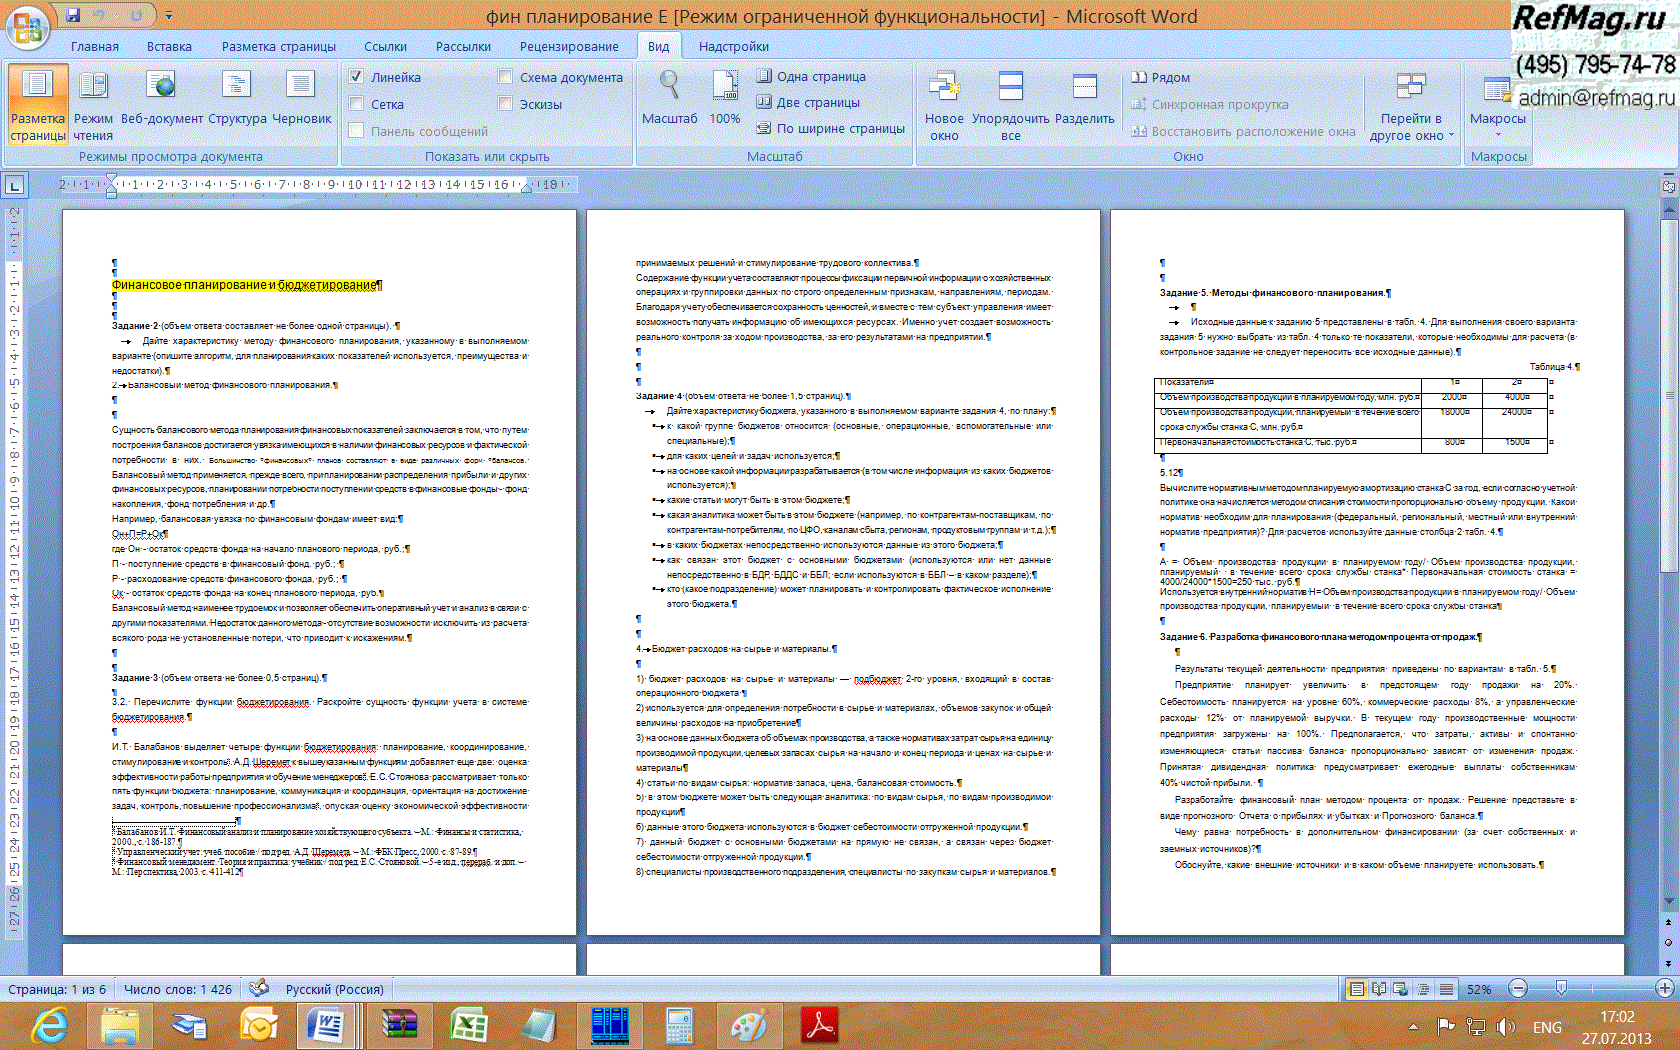This screenshot has width=1680, height=1050.
Task: Click Разделить window icon
Action: 1084,87
